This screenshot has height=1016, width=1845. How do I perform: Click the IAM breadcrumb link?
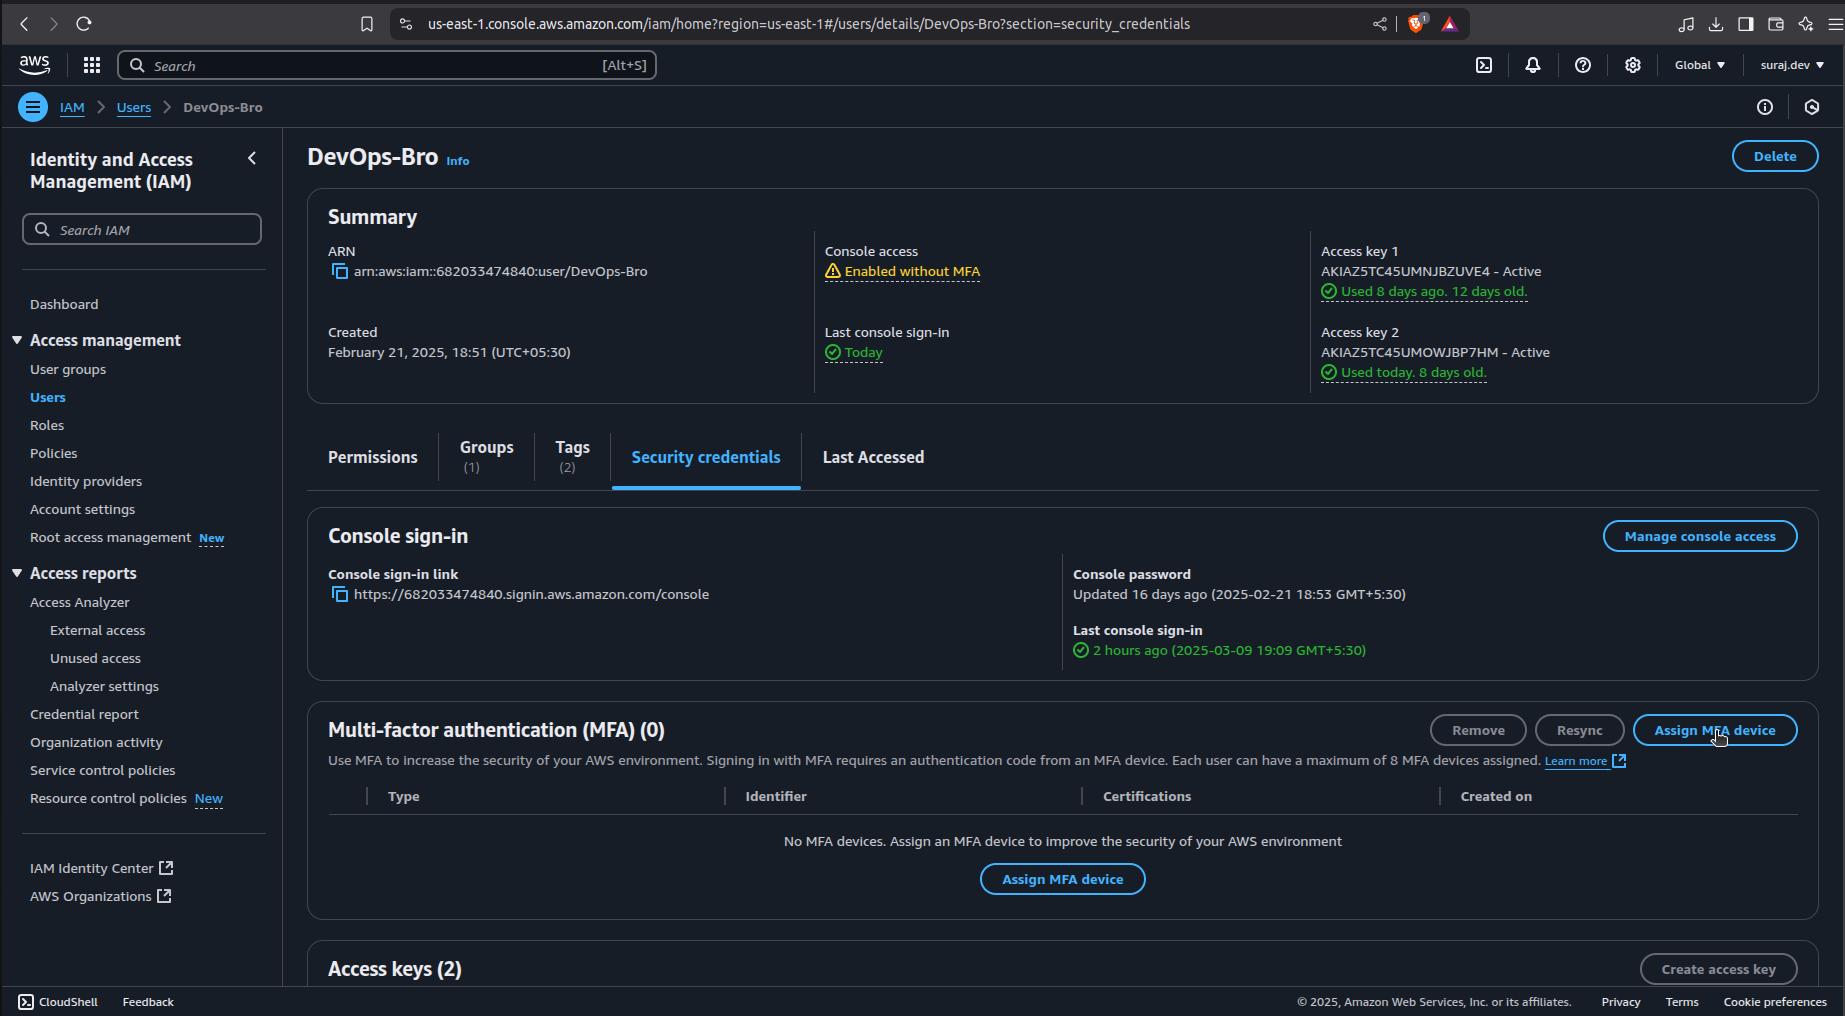[x=72, y=107]
